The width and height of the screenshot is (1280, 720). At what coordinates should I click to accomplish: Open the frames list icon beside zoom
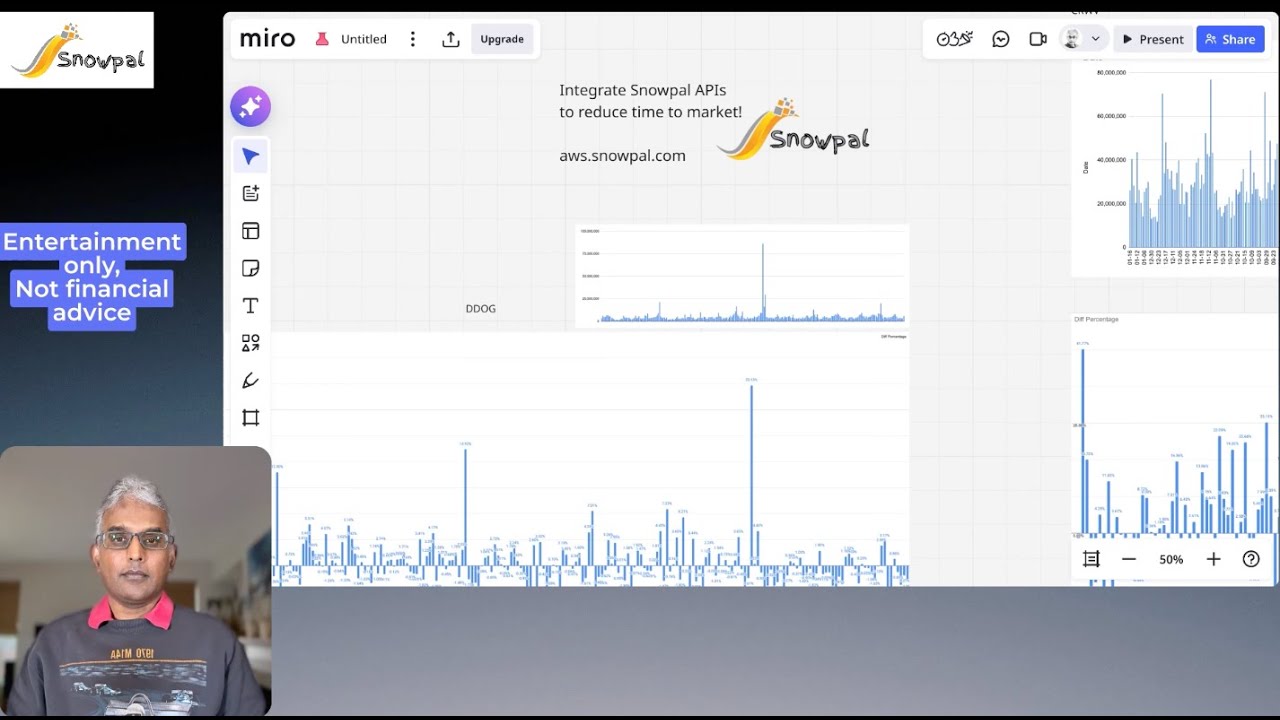(x=1091, y=559)
